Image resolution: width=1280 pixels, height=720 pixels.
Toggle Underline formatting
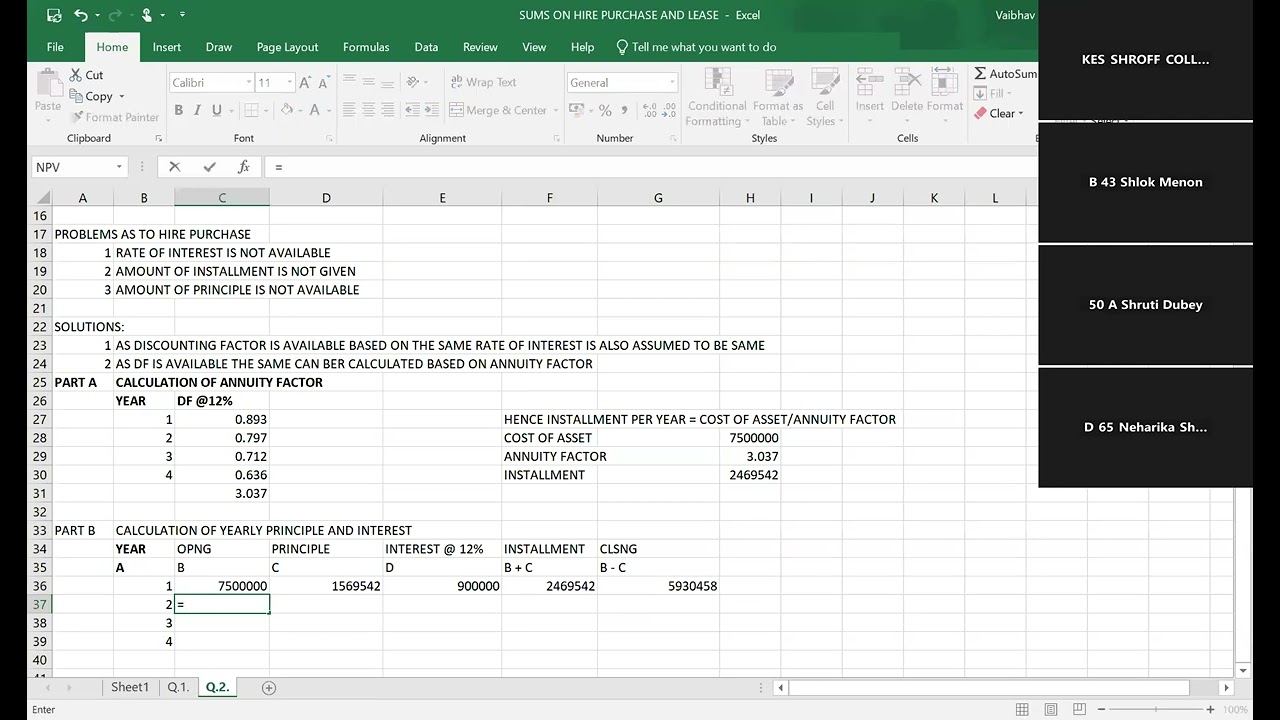click(x=216, y=110)
